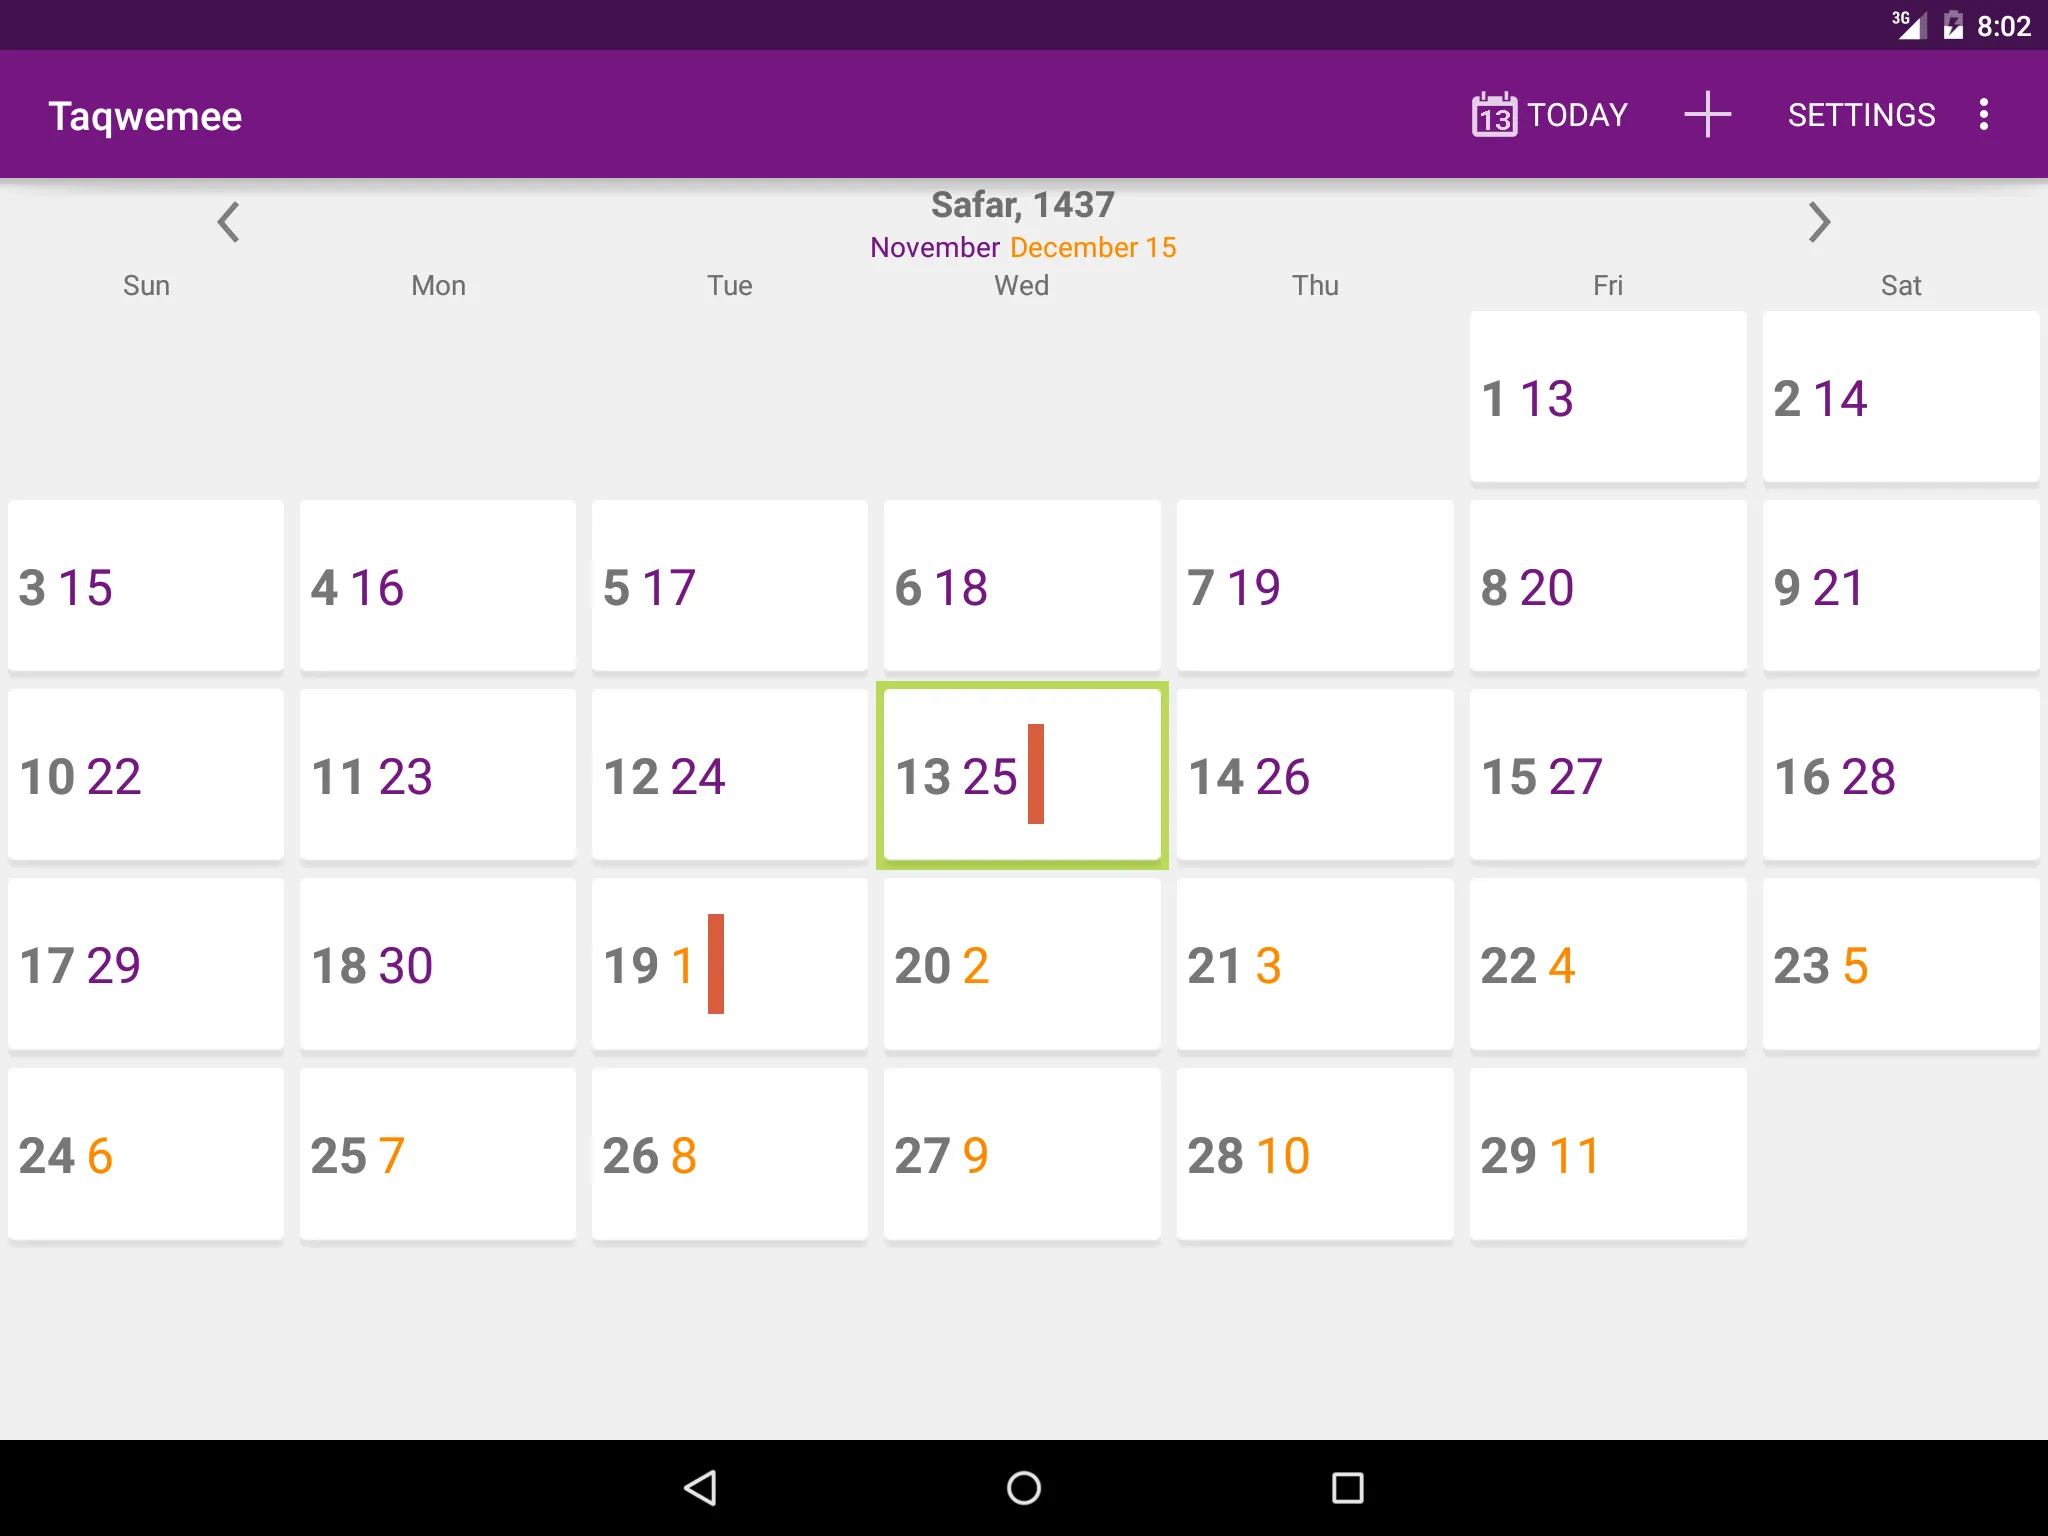Image resolution: width=2048 pixels, height=1536 pixels.
Task: Select day cell 18 30 on Monday
Action: point(438,965)
